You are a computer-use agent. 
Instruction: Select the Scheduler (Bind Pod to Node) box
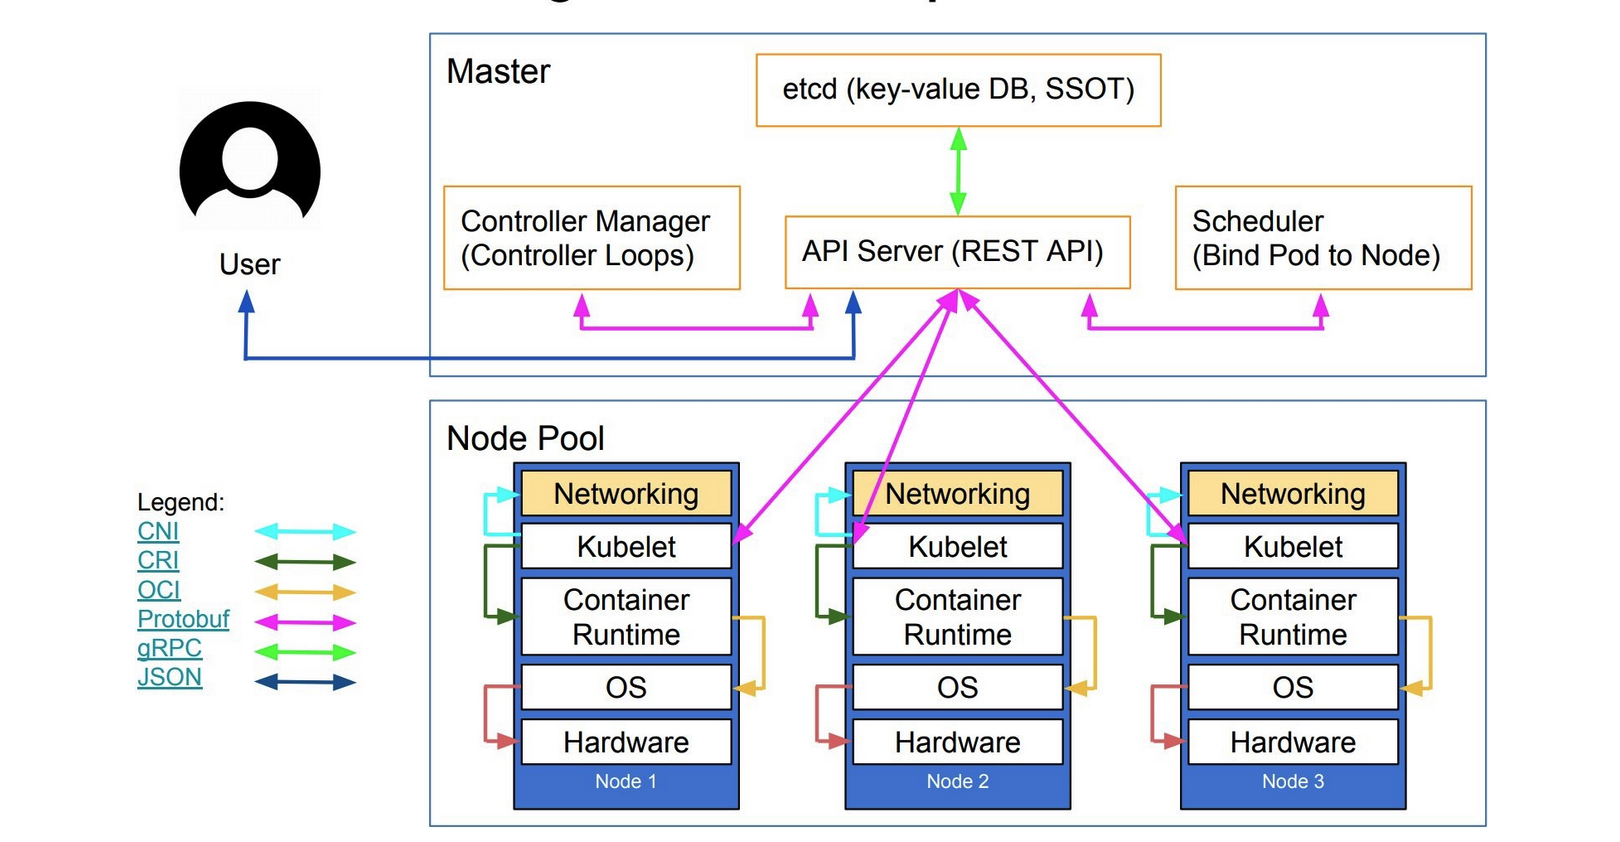(x=1322, y=238)
